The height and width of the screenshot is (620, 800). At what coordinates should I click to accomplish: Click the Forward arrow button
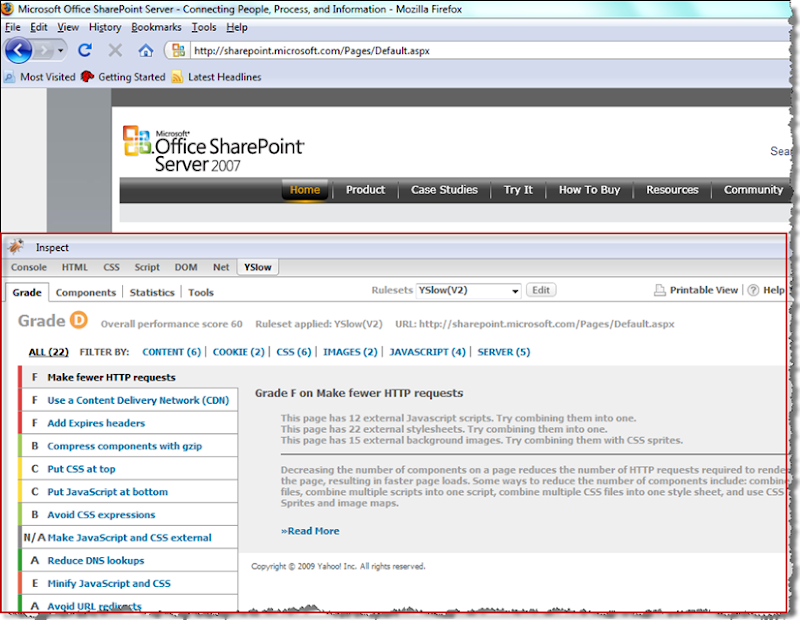[44, 51]
